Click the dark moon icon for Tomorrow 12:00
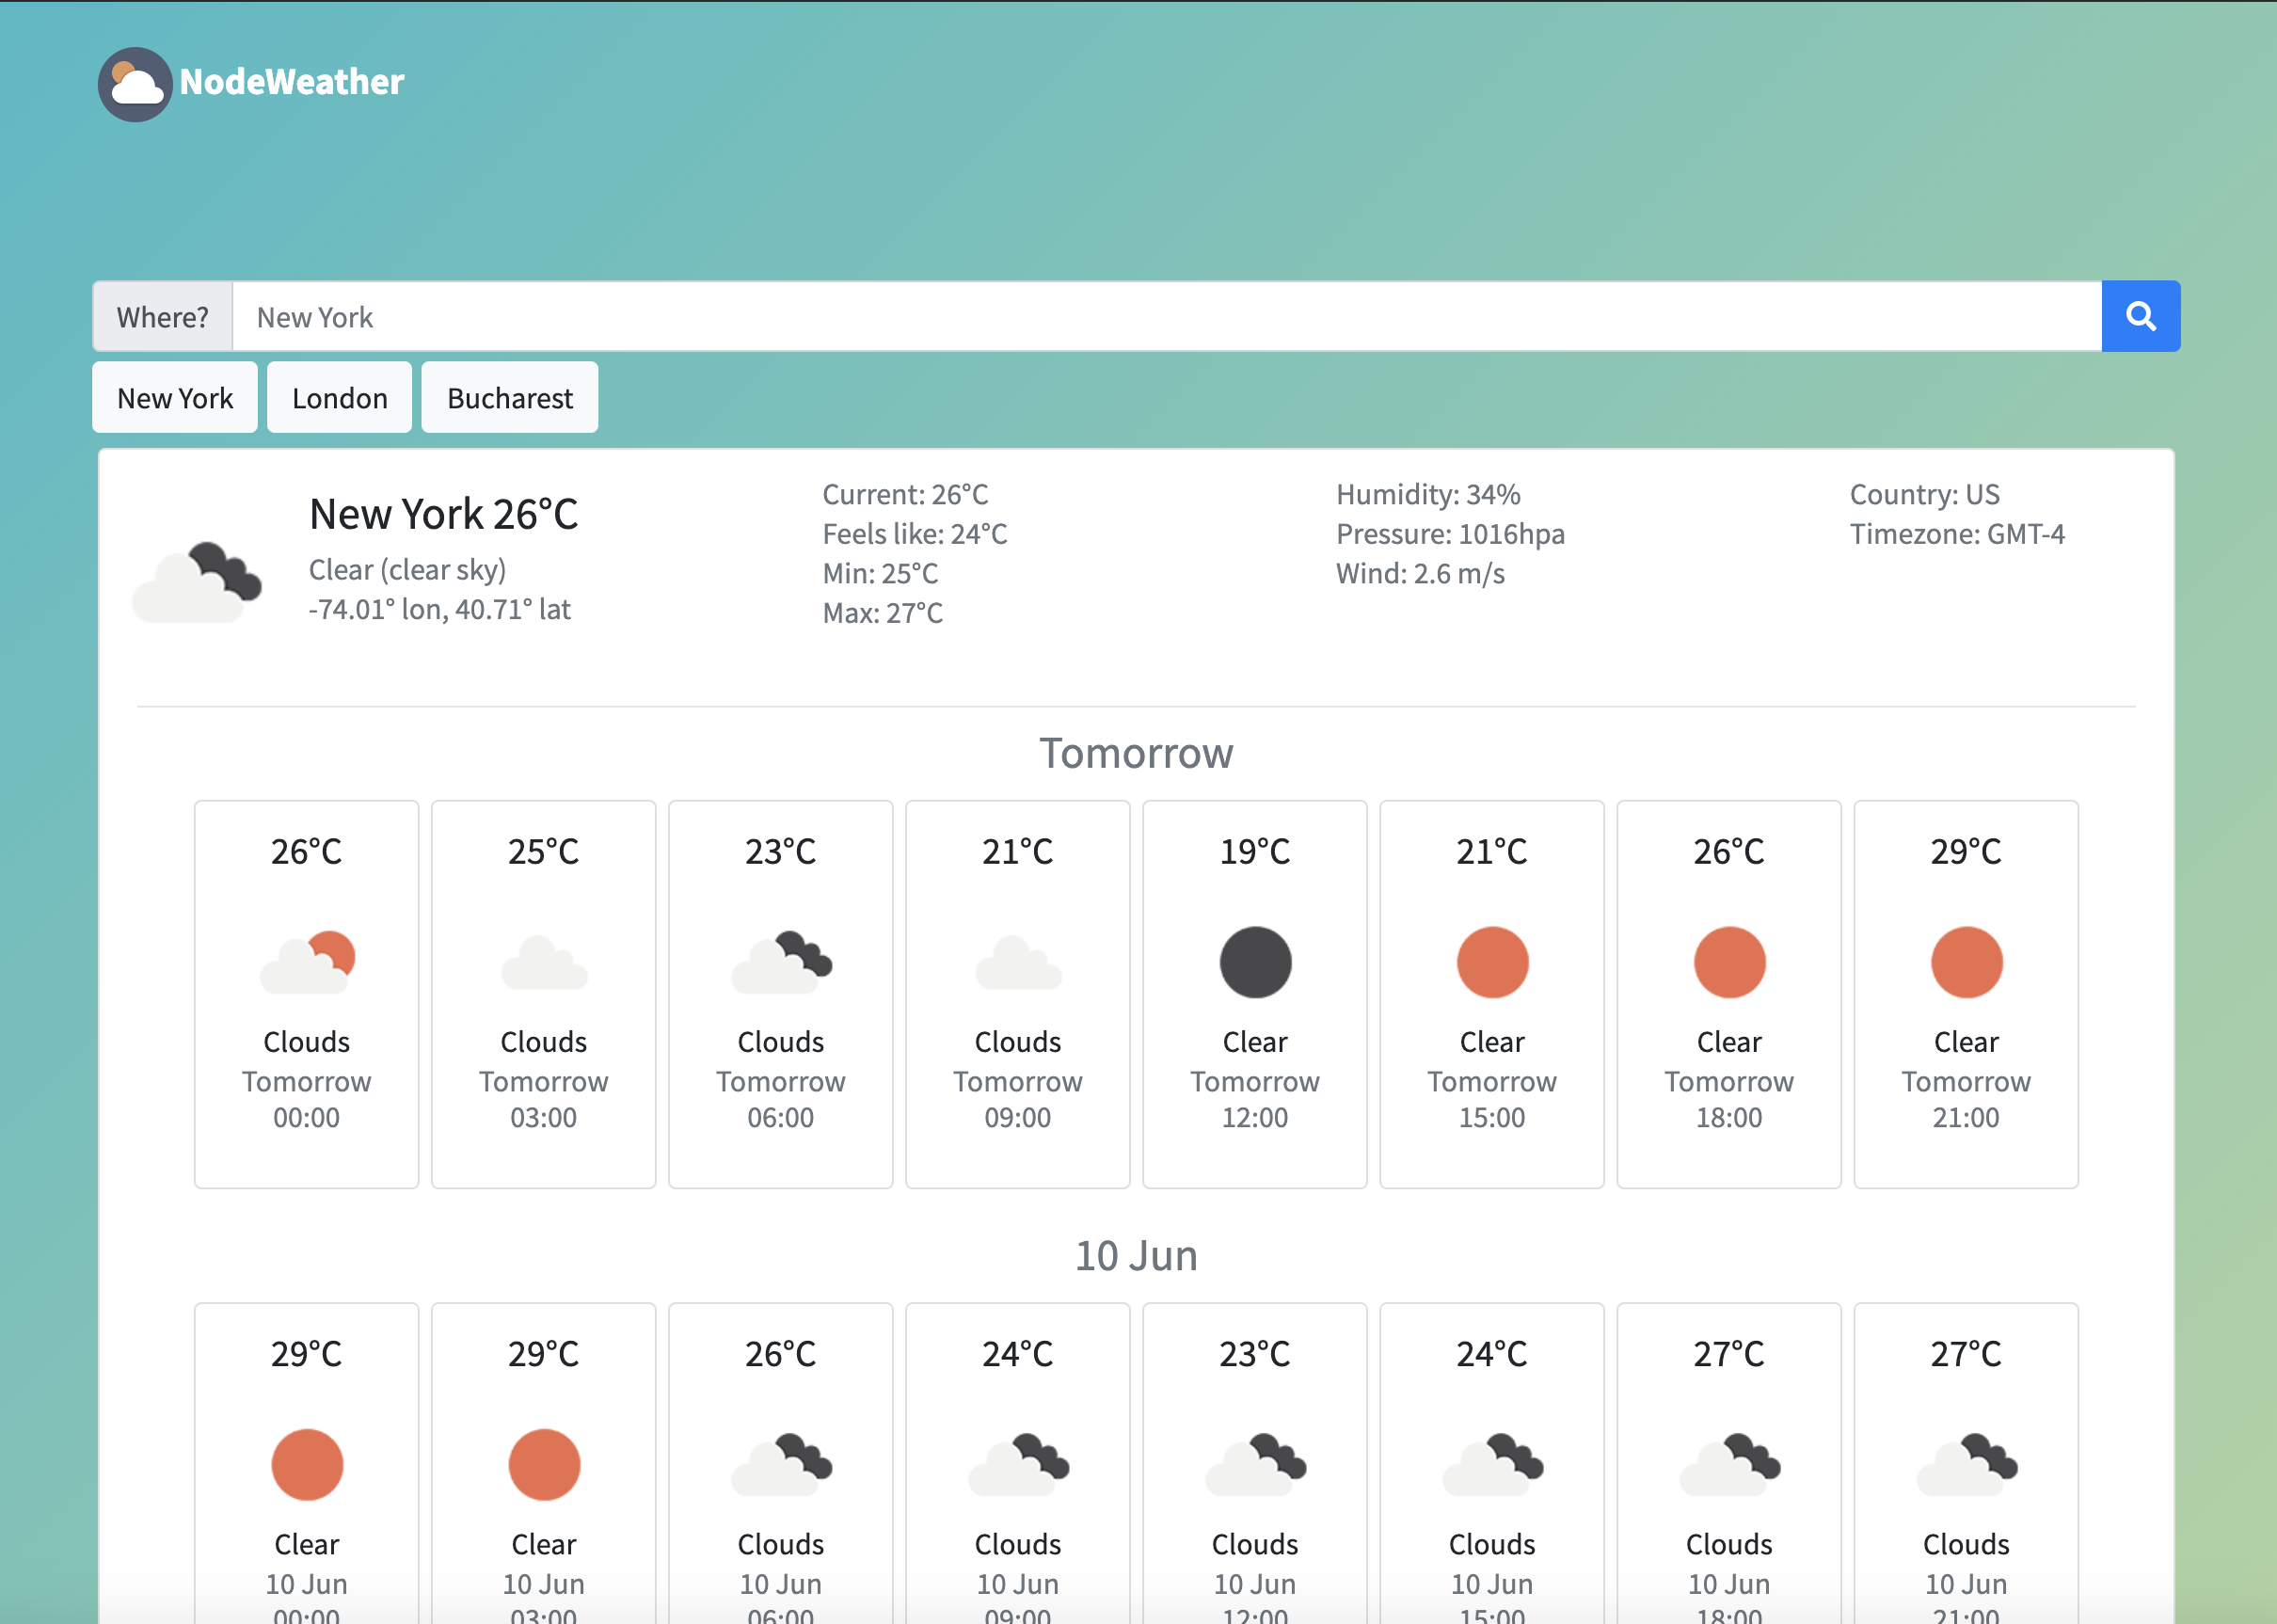 pos(1254,961)
